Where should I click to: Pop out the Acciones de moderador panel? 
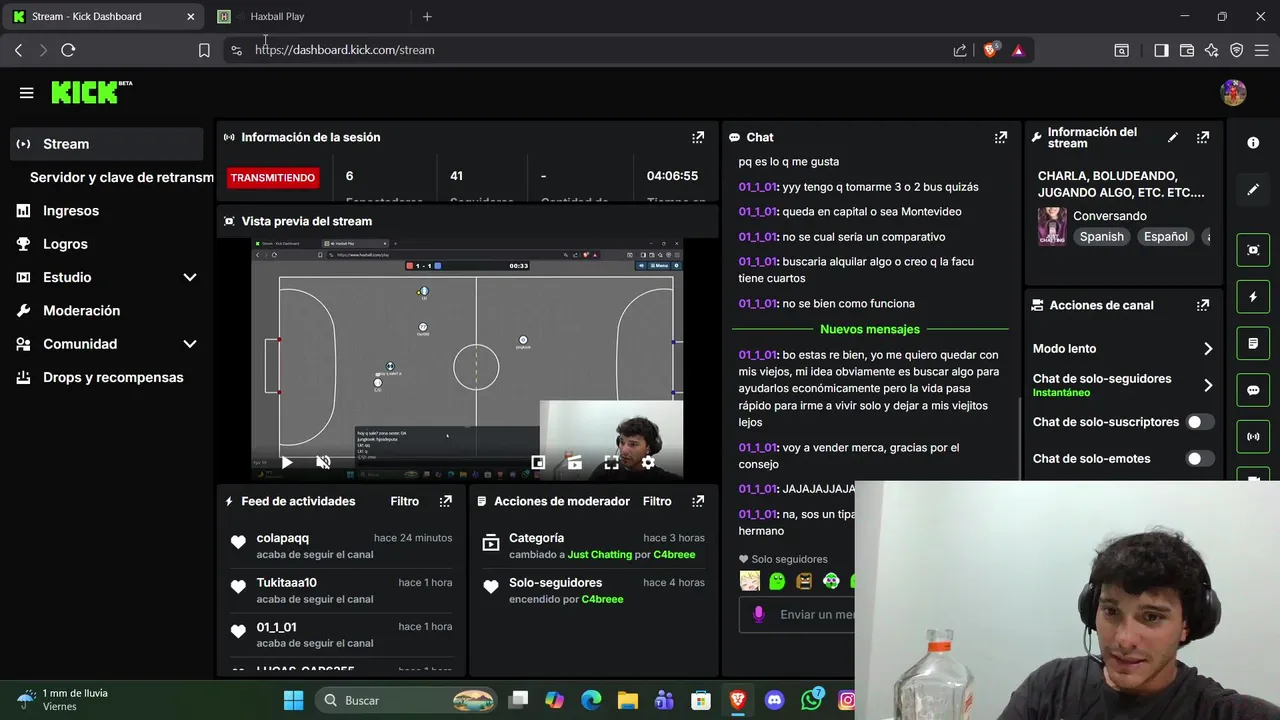coord(698,501)
